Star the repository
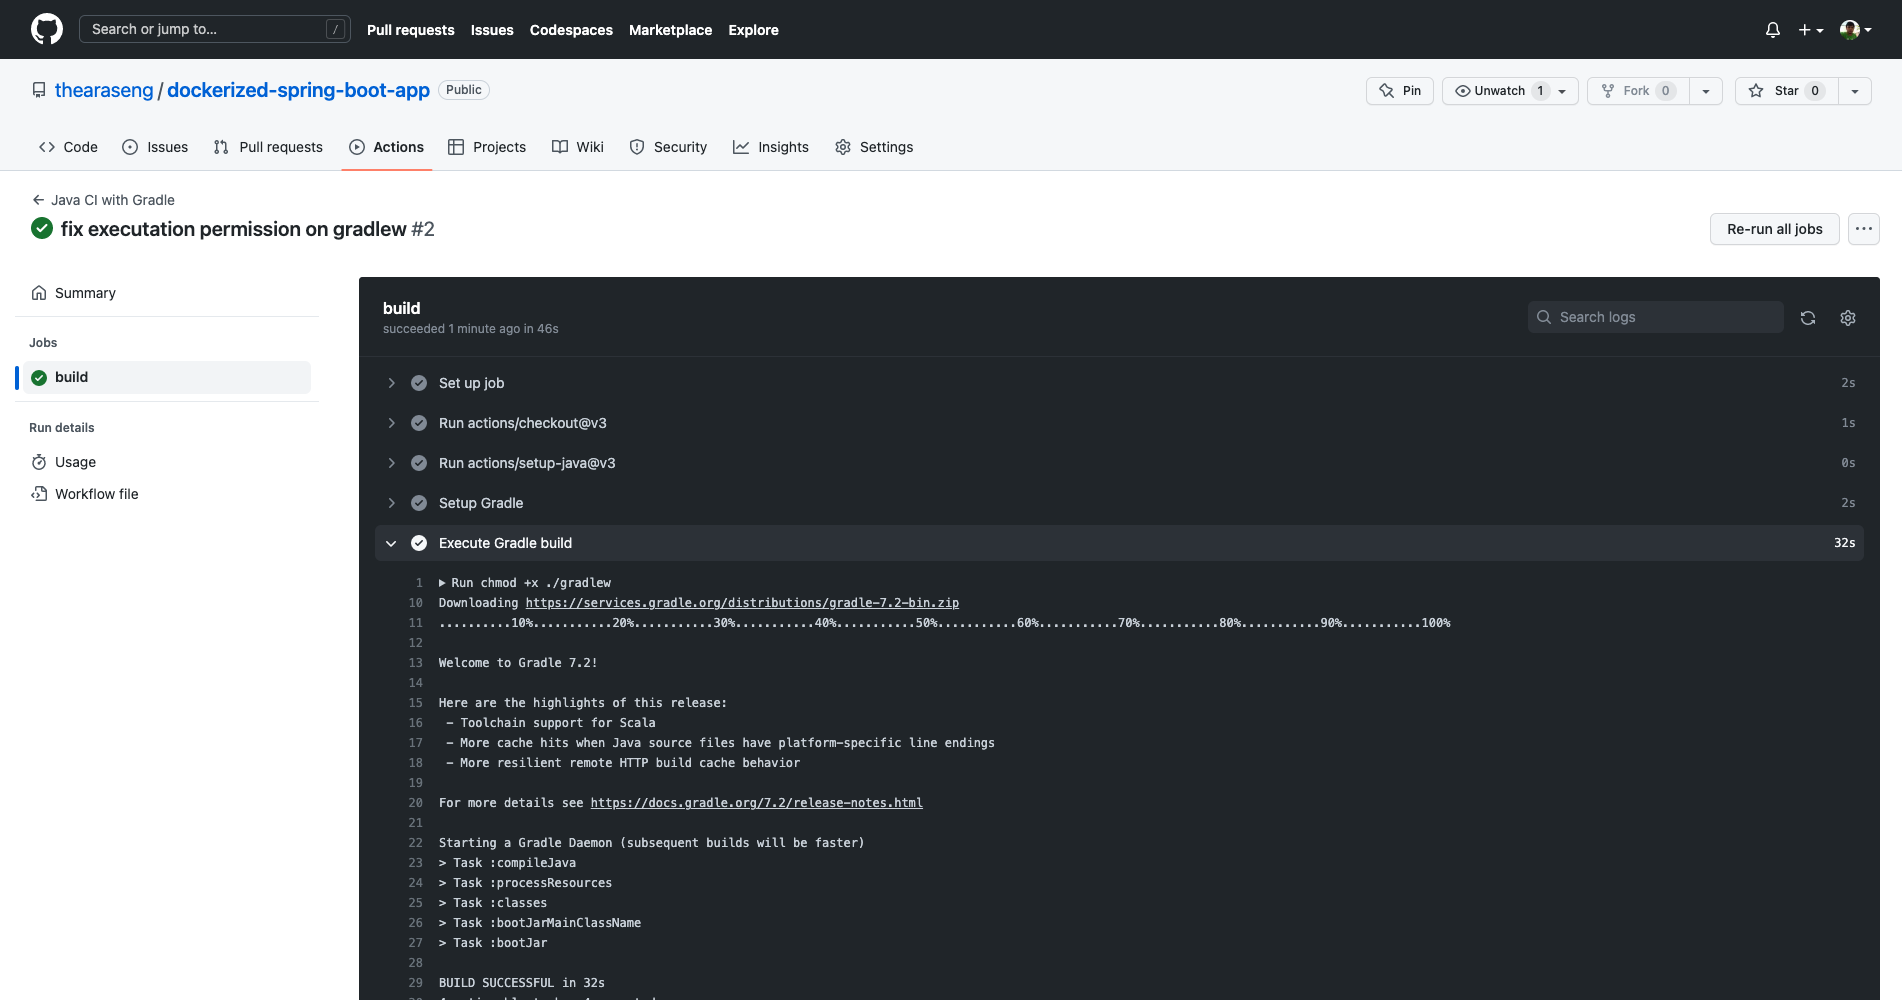The image size is (1902, 1000). point(1787,91)
